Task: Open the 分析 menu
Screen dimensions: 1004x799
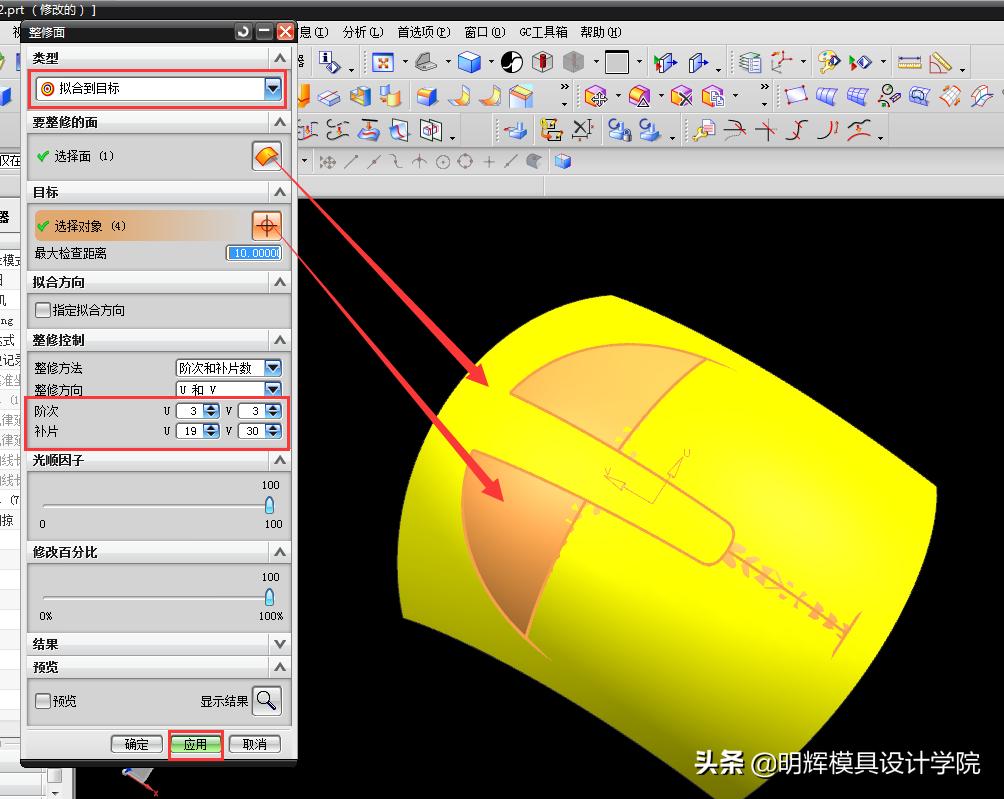Action: pos(361,32)
